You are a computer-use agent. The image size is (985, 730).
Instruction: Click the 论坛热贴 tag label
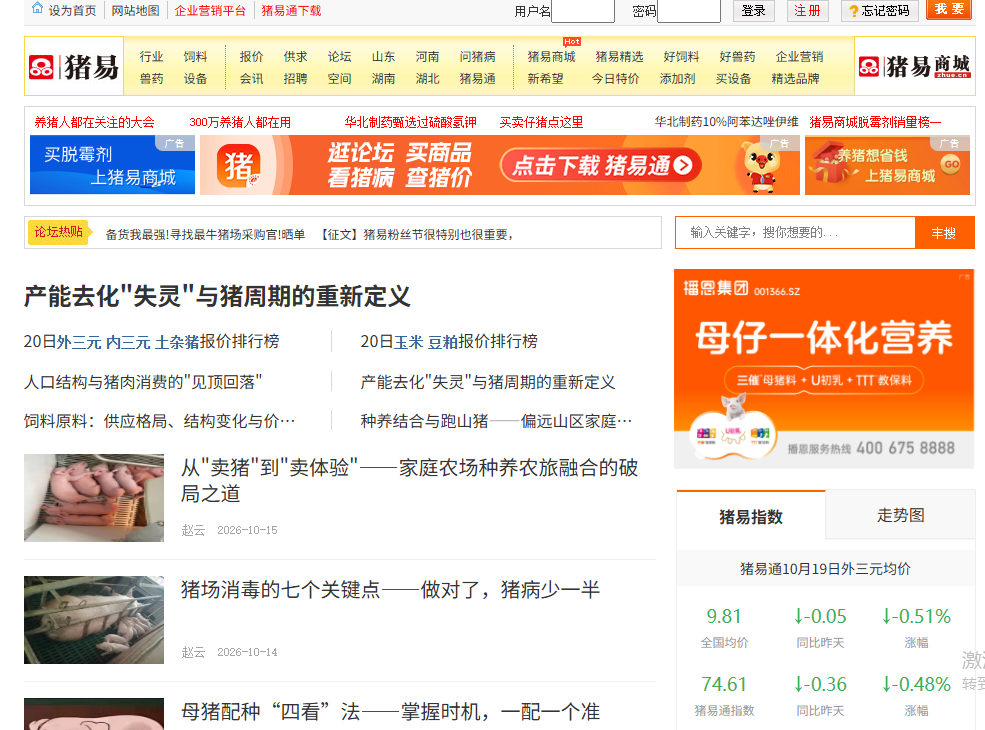point(59,232)
